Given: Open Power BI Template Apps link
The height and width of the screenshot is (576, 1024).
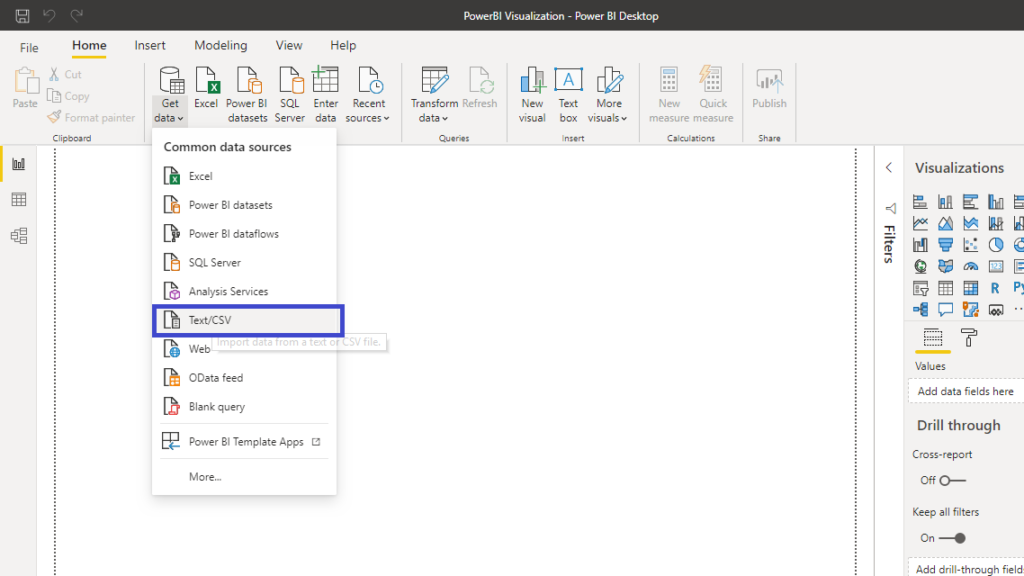Looking at the screenshot, I should (246, 442).
